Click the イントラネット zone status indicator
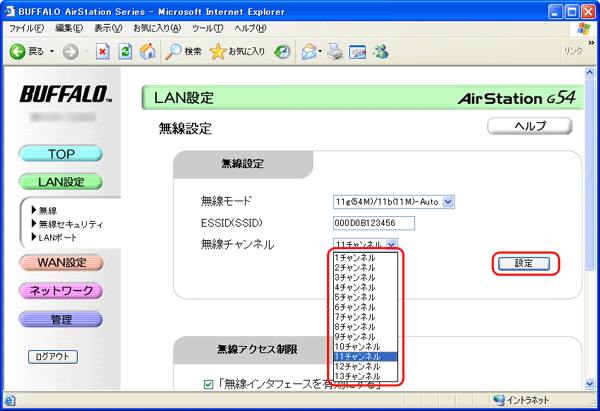 [521, 400]
